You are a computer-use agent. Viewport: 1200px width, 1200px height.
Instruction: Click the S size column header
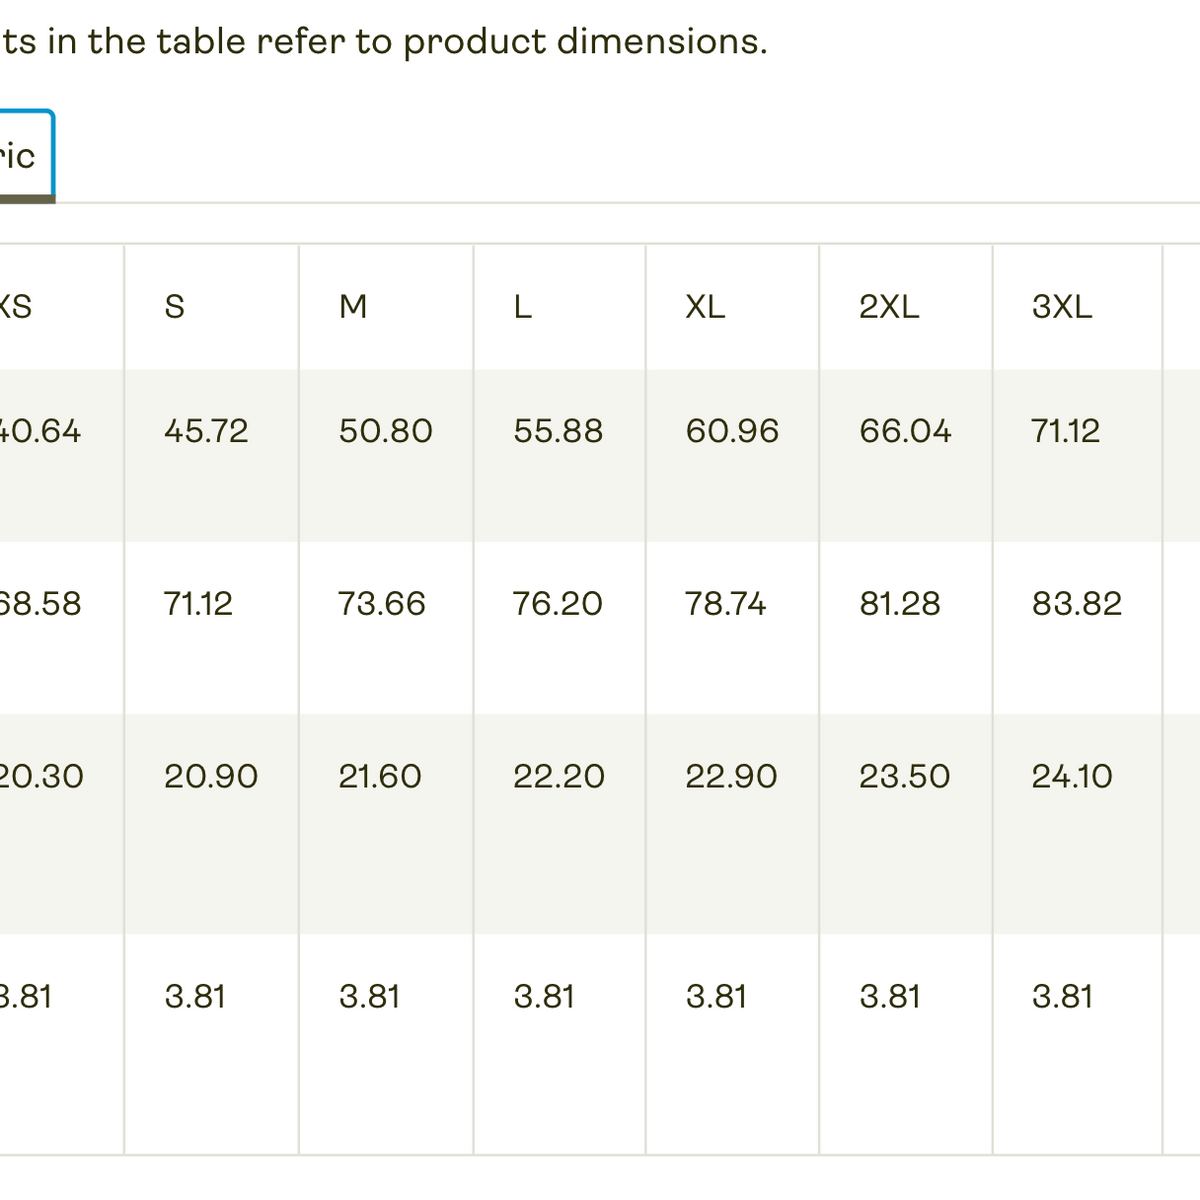[x=175, y=306]
